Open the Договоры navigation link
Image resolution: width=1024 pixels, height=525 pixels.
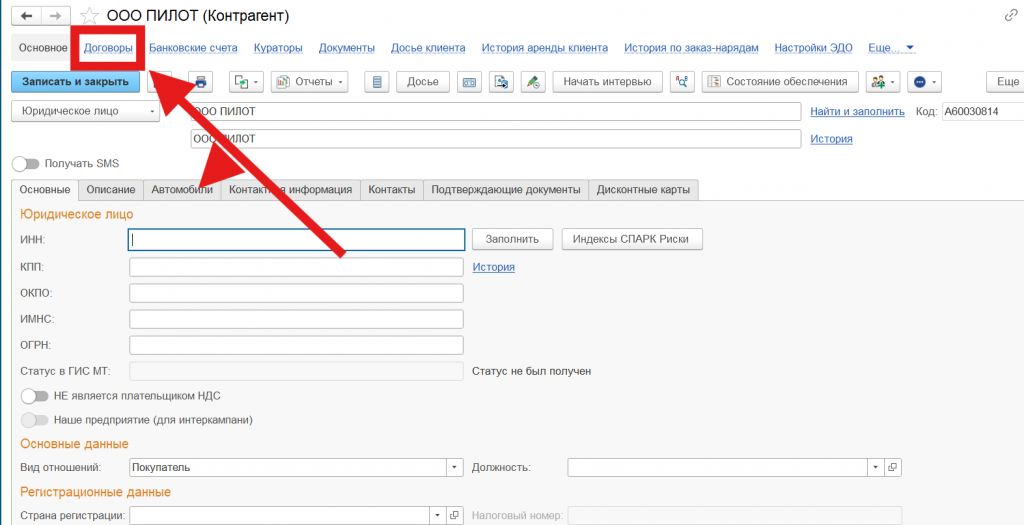(108, 48)
